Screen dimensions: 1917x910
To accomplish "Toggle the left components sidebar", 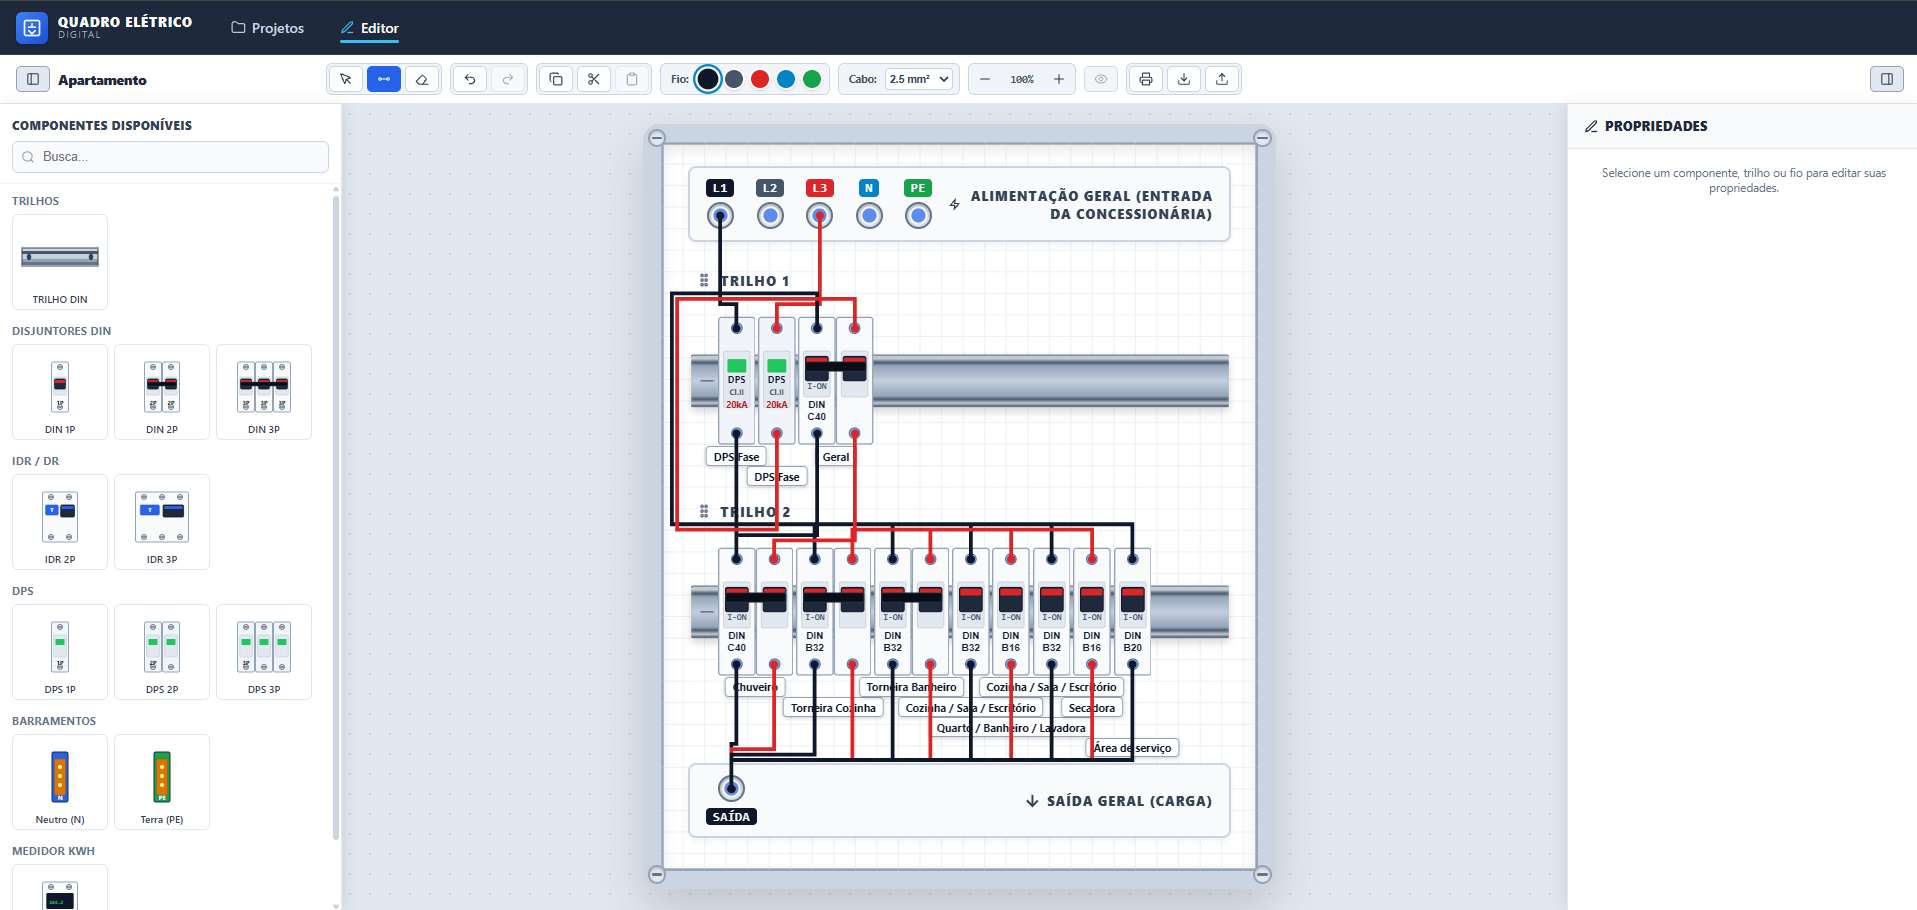I will [x=33, y=79].
